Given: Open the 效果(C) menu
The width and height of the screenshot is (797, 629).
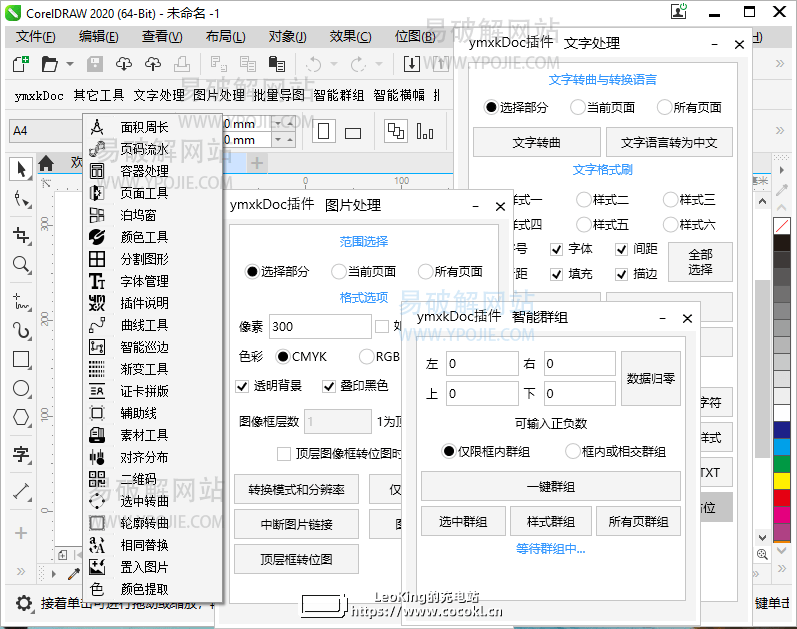Looking at the screenshot, I should tap(350, 37).
